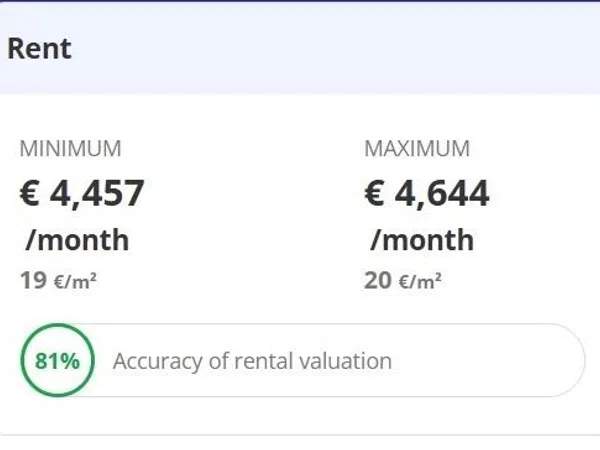Click /month text under the maximum price
600x450 pixels.
click(x=422, y=240)
